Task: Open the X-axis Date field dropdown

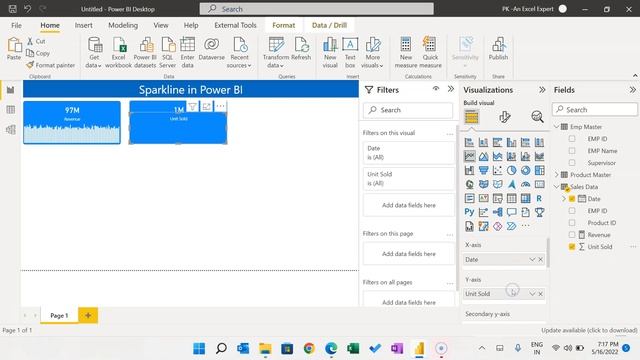Action: (x=532, y=260)
